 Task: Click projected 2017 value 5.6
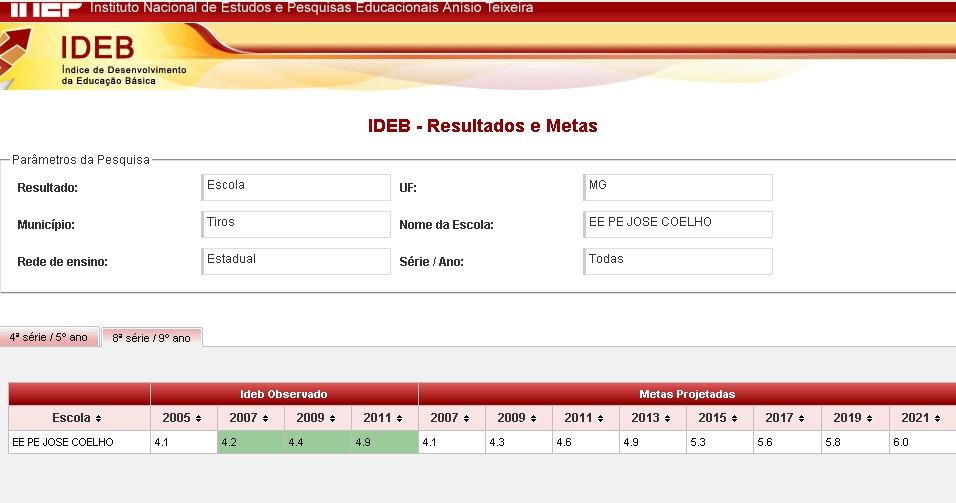(787, 442)
